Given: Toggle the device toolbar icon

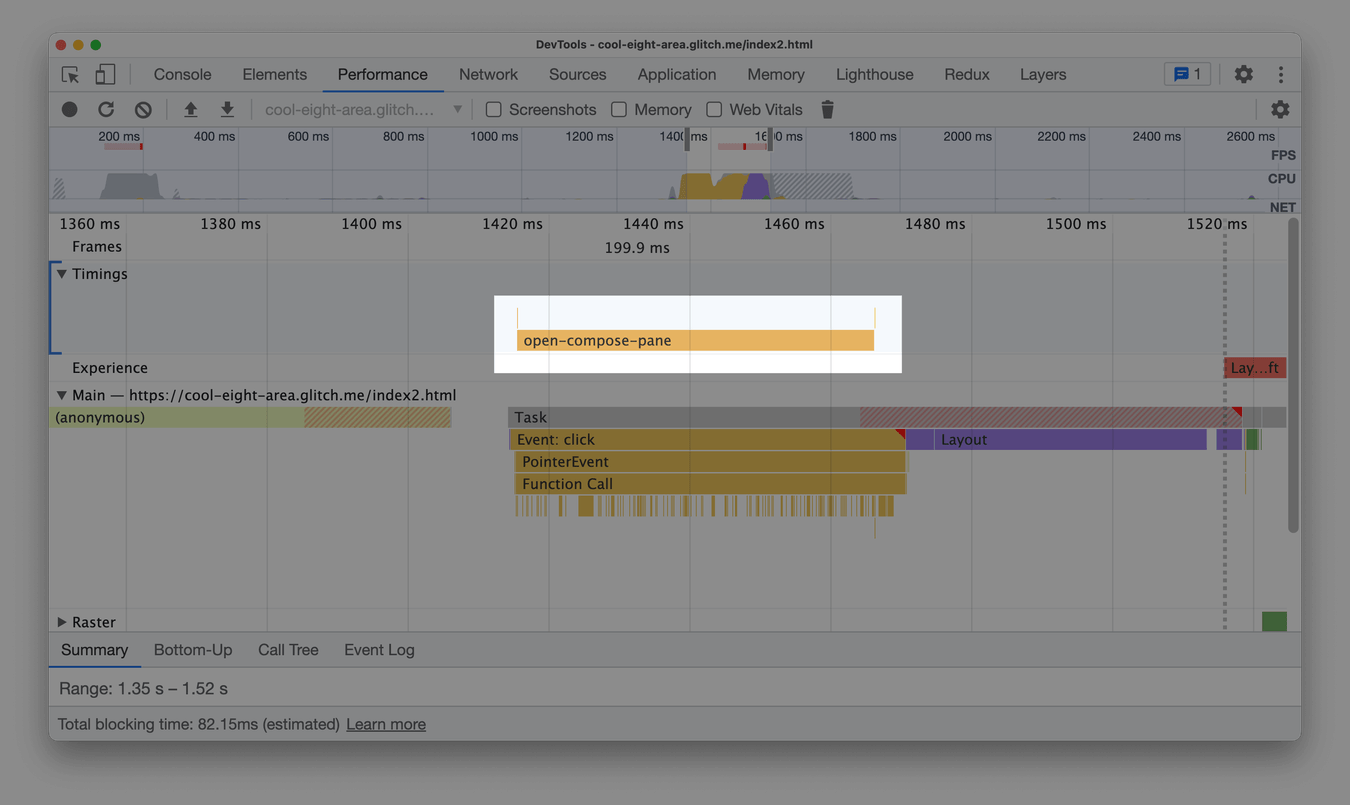Looking at the screenshot, I should pyautogui.click(x=105, y=74).
